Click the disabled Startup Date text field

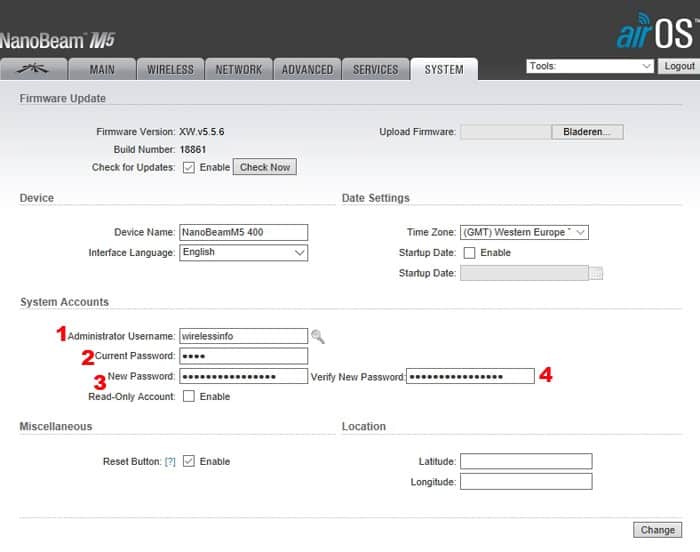[525, 273]
